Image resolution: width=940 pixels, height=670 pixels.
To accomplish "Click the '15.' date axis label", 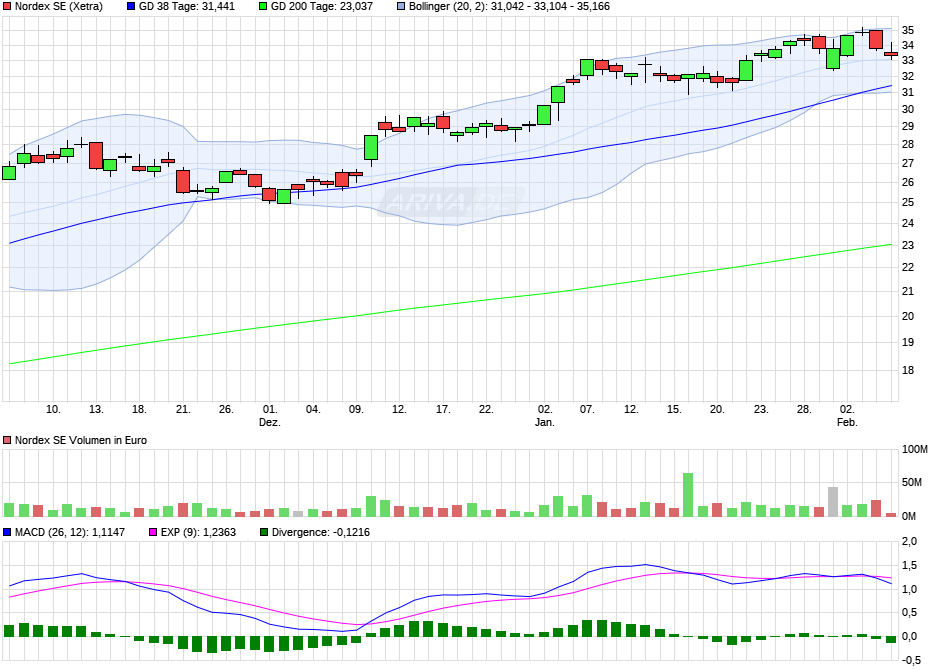I will (674, 409).
